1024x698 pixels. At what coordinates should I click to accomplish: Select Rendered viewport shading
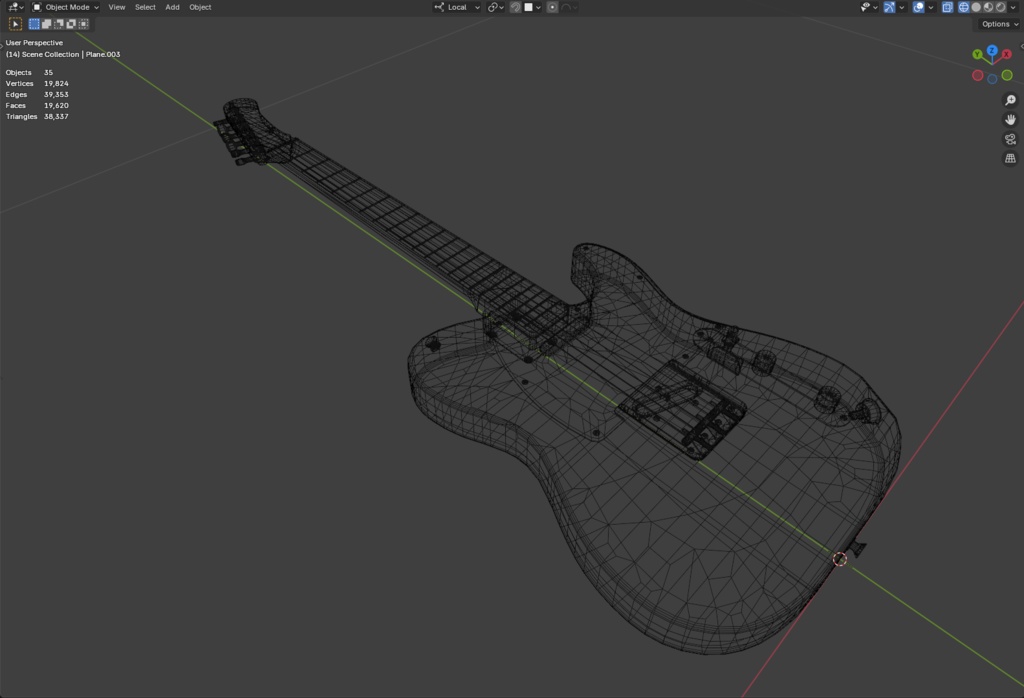[x=1001, y=7]
